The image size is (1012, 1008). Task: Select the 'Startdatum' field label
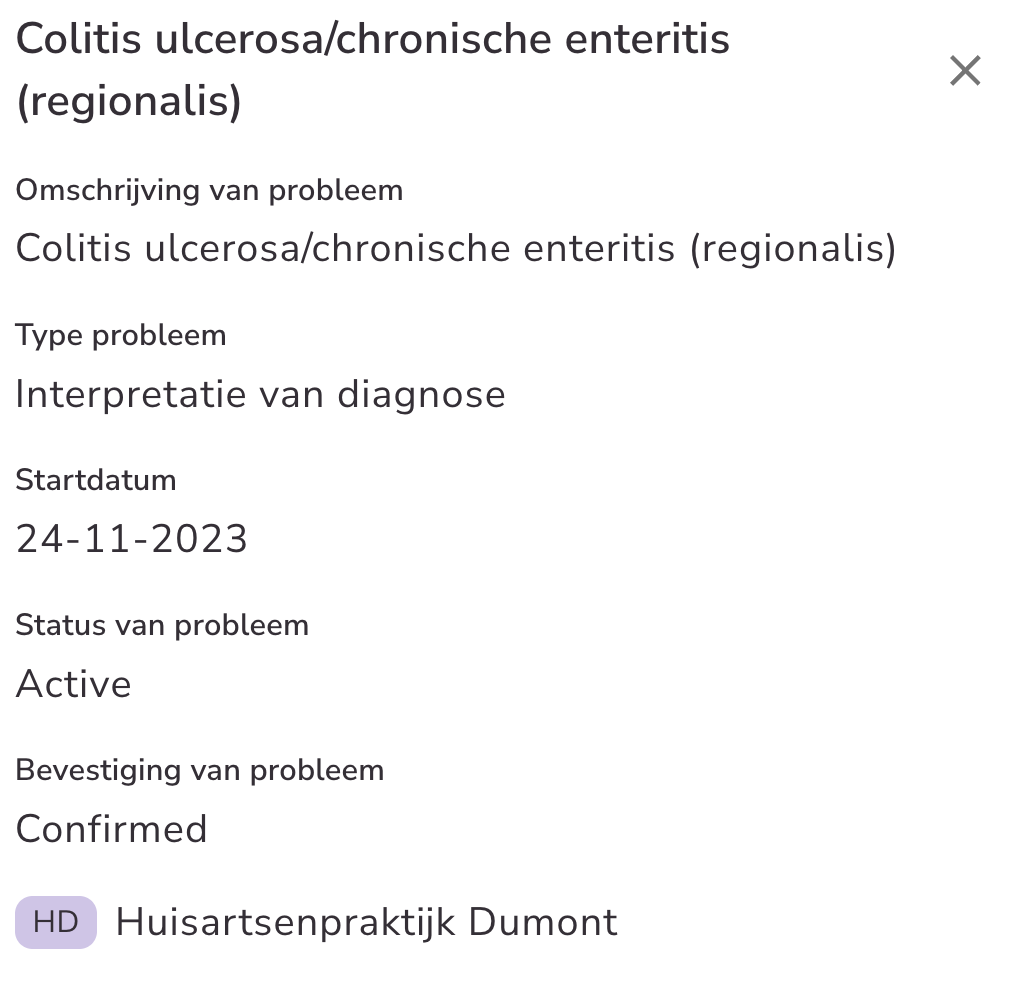pyautogui.click(x=96, y=480)
